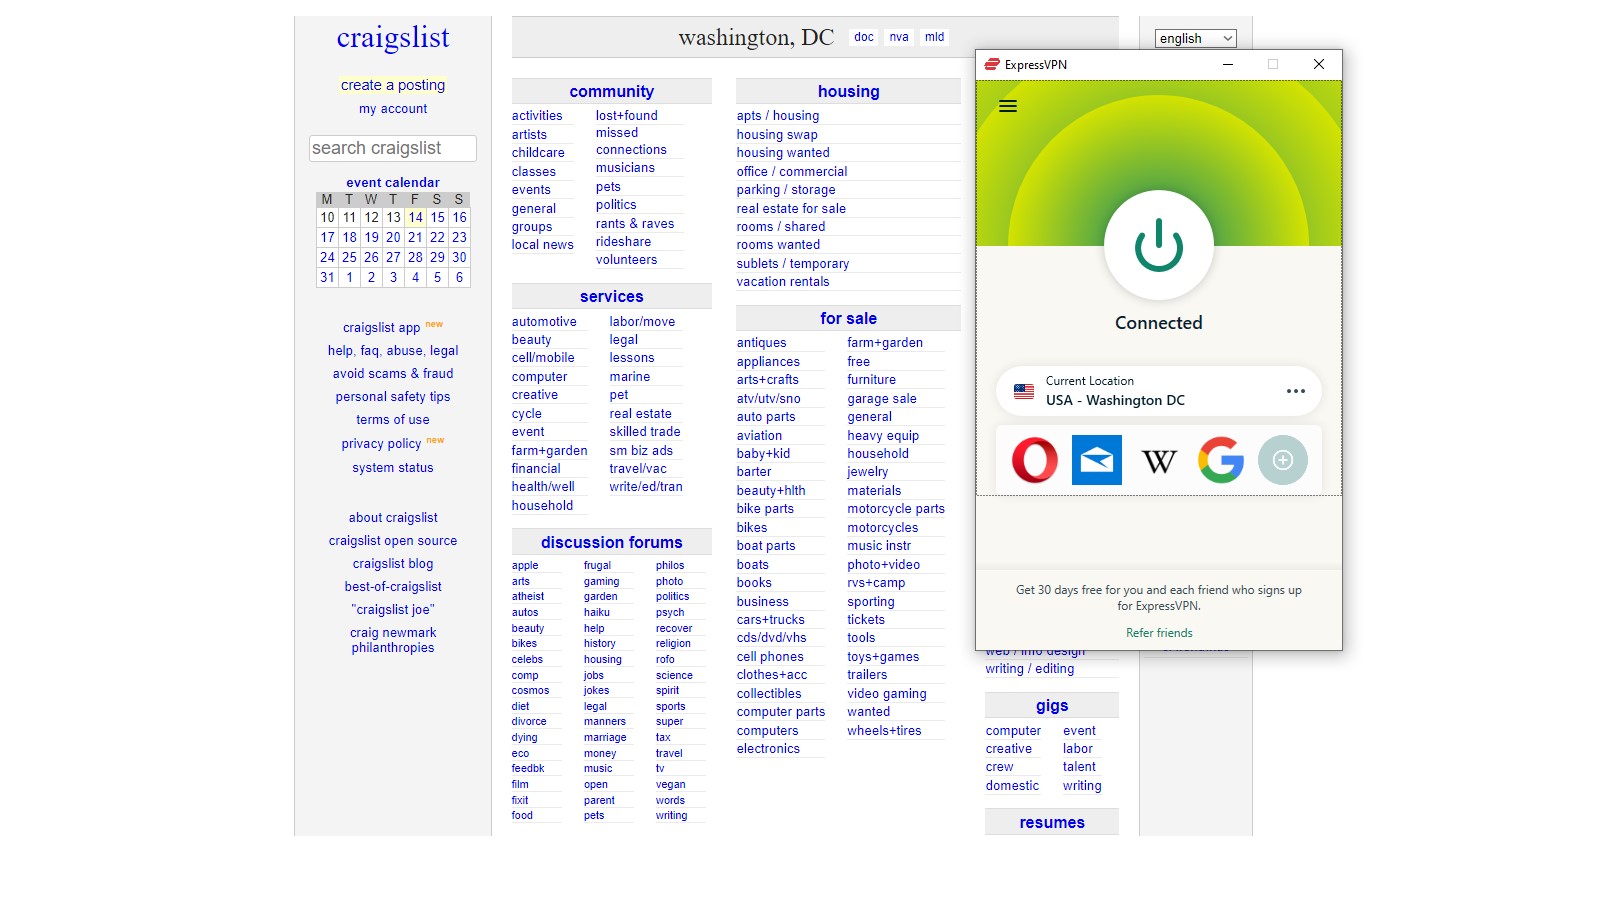Open the writing / editing jobs link
1600x900 pixels.
1030,669
